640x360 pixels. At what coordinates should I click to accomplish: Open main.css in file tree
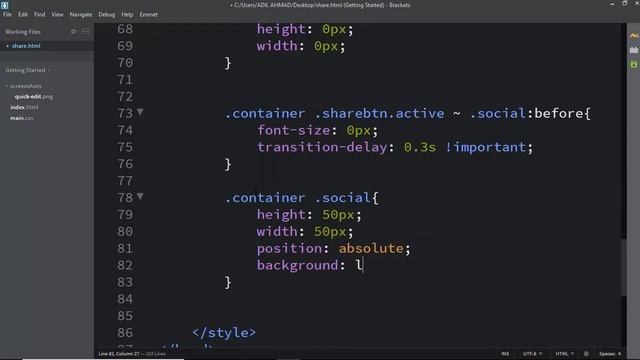coord(22,118)
